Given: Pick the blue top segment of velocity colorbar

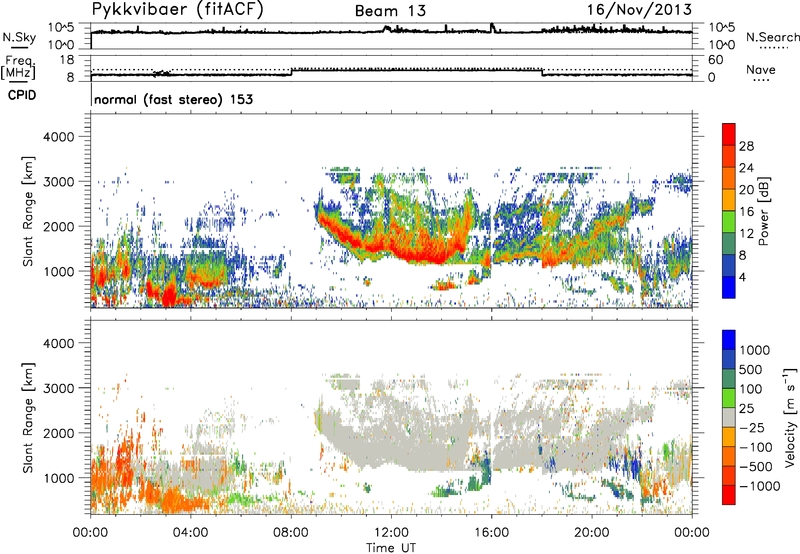Looking at the screenshot, I should click(x=729, y=340).
